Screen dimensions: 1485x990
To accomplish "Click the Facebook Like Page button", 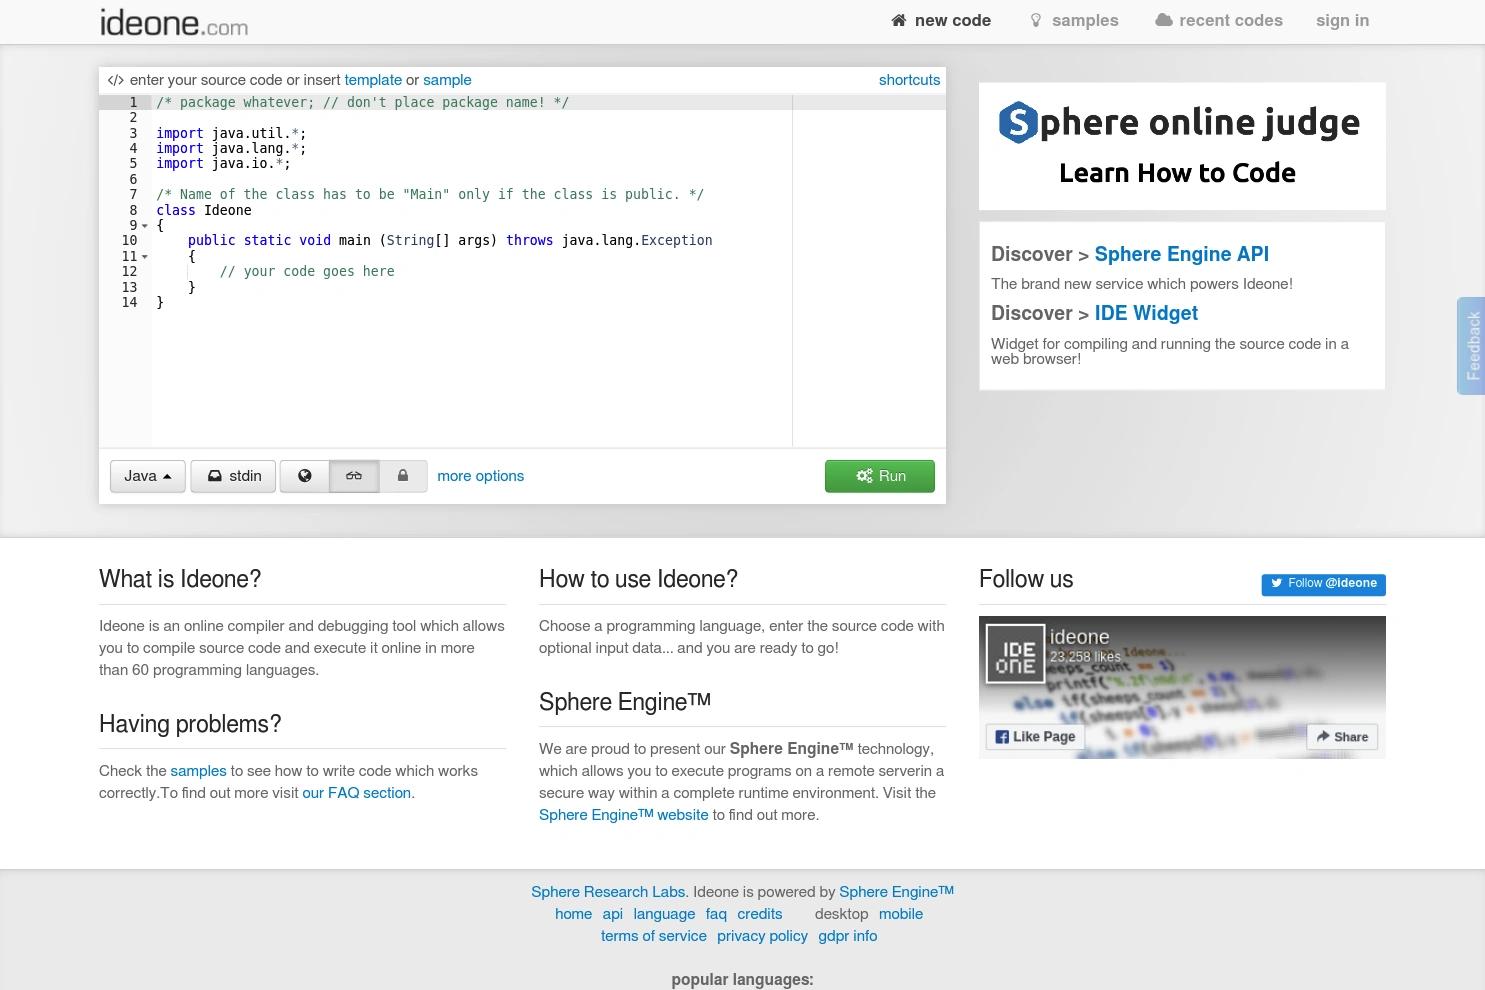I will (x=1035, y=737).
